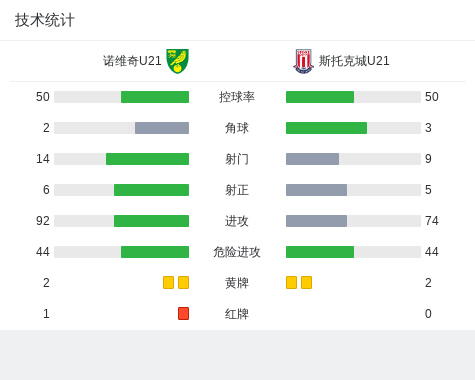Click Stoke's green corner kicks bar
475x380 pixels.
pyautogui.click(x=326, y=128)
